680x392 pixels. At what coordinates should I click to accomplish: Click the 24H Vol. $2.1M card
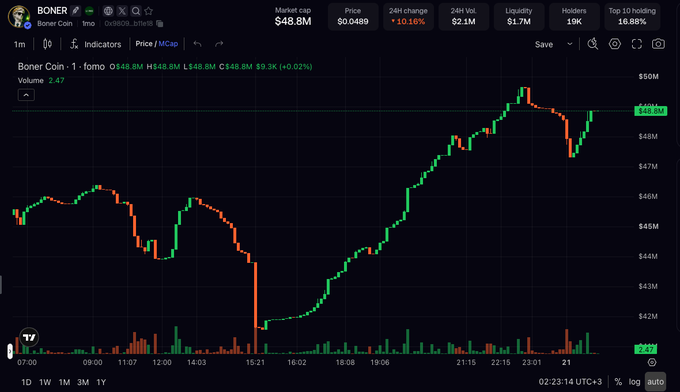(x=464, y=16)
